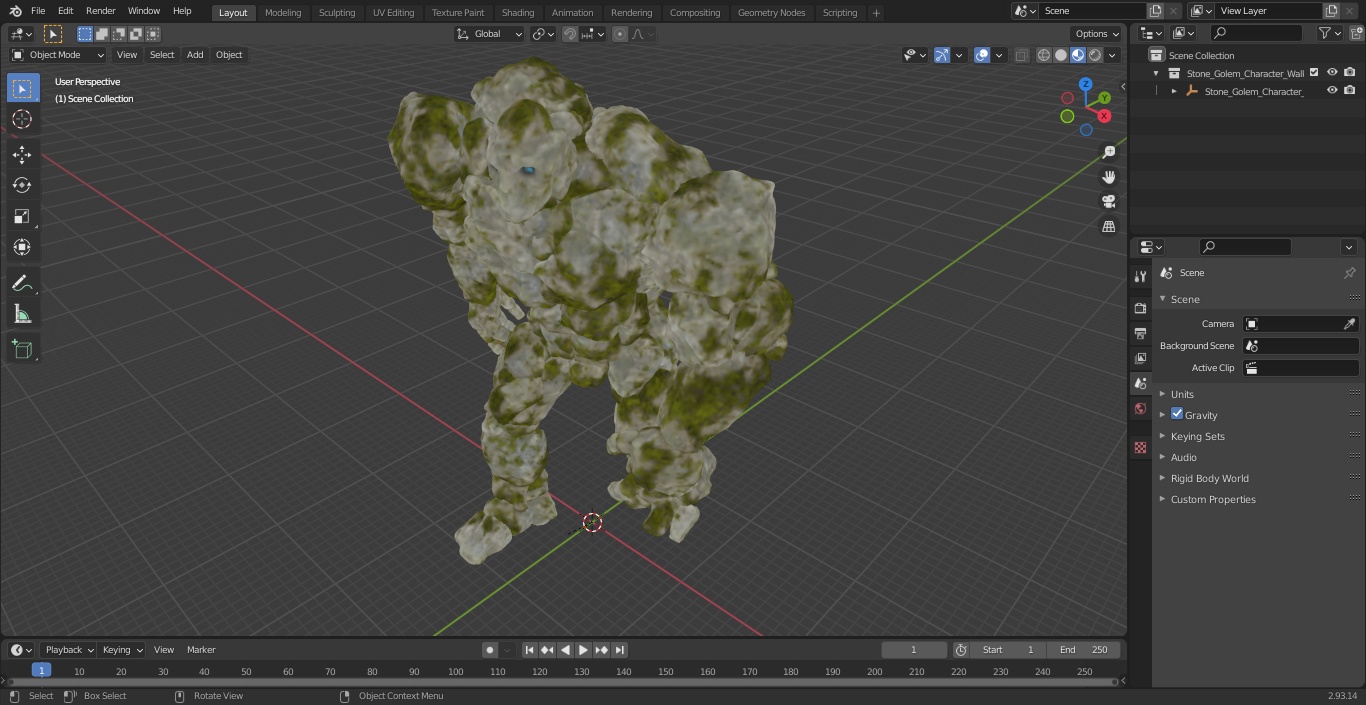Toggle X-ray mode
Viewport: 1366px width, 705px height.
click(1021, 55)
